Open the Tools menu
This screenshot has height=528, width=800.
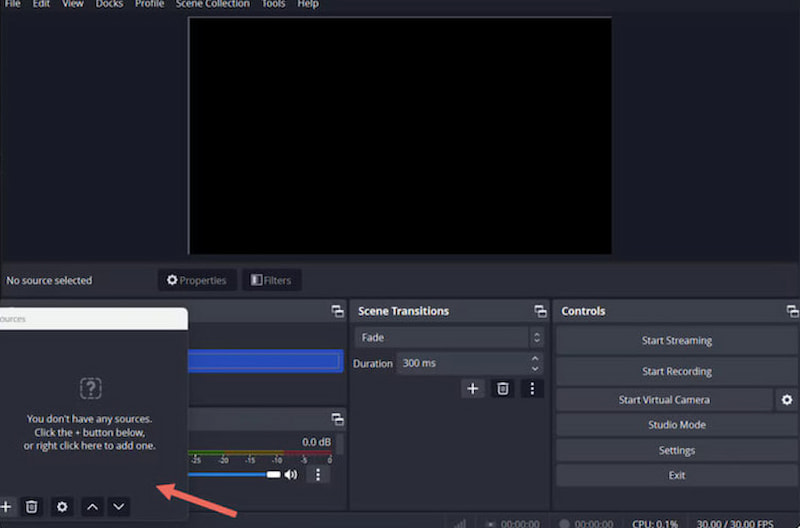click(273, 4)
